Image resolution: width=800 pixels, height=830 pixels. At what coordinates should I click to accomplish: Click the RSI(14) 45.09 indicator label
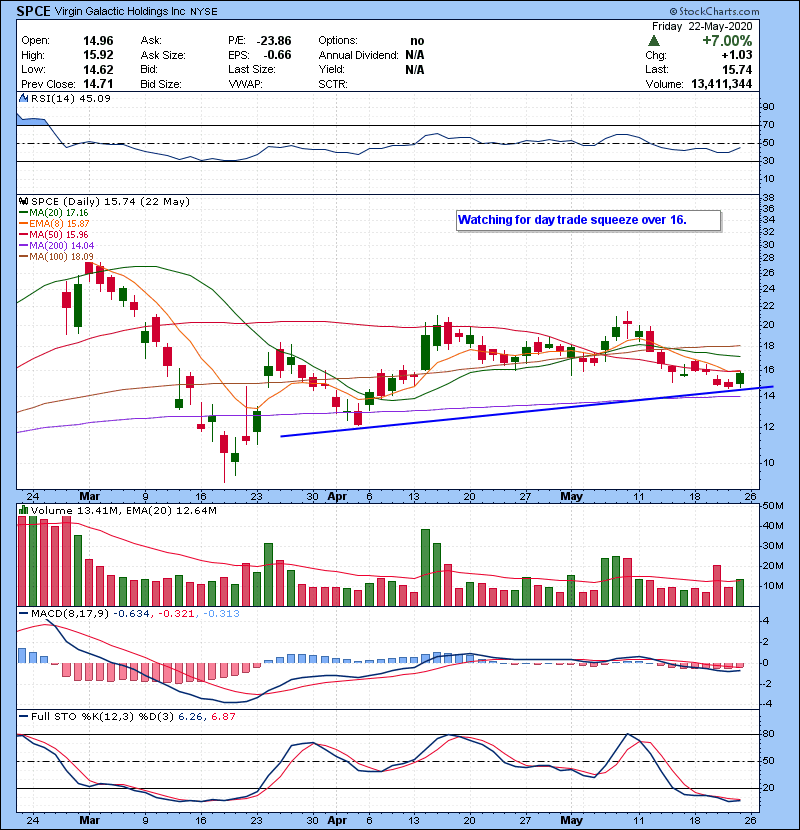71,98
